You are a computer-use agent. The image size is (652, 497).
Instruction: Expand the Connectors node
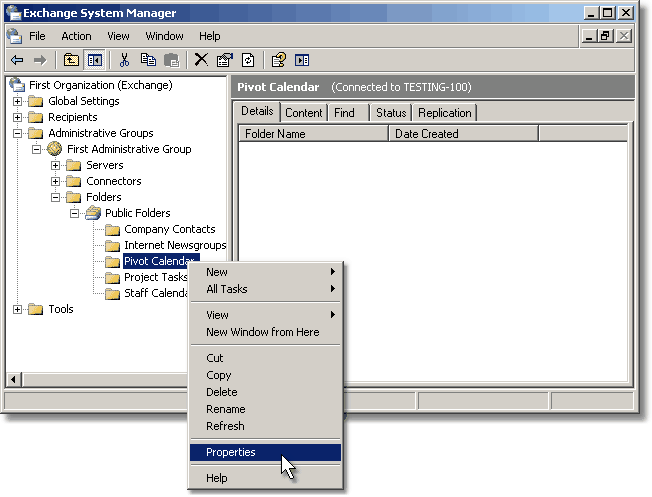(x=55, y=181)
